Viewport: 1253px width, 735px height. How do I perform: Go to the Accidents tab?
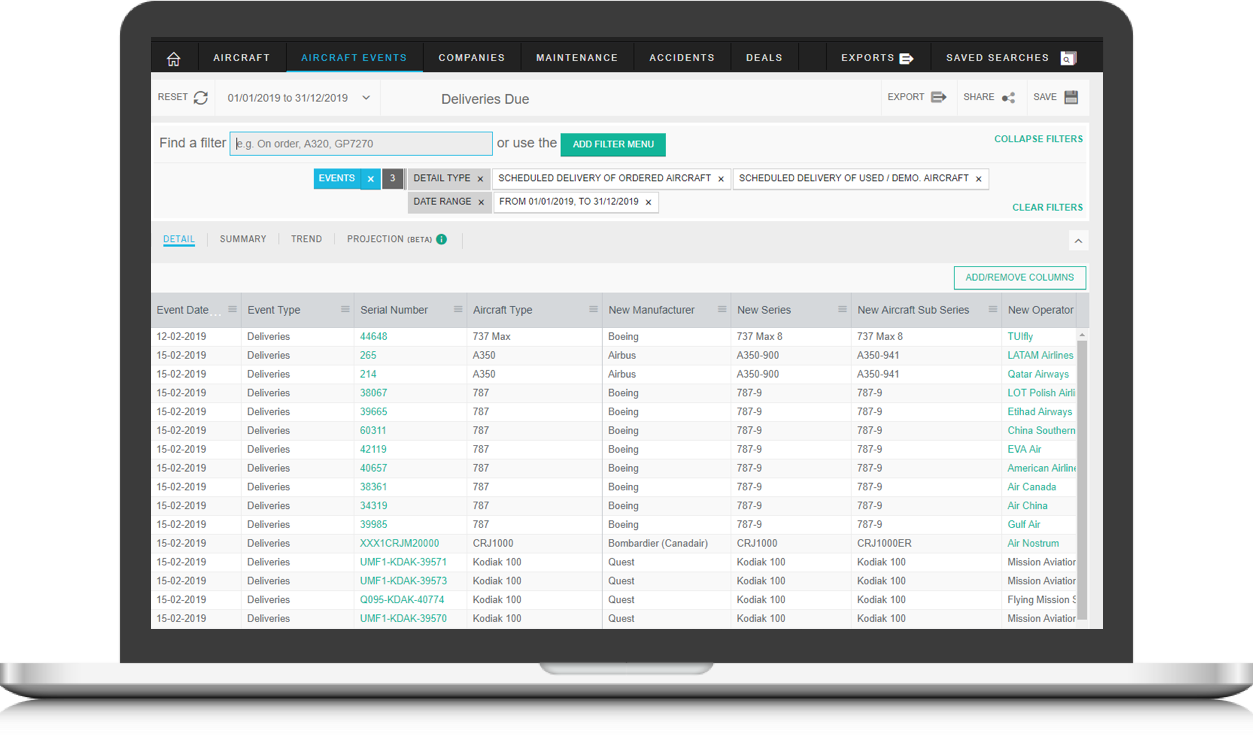point(682,58)
